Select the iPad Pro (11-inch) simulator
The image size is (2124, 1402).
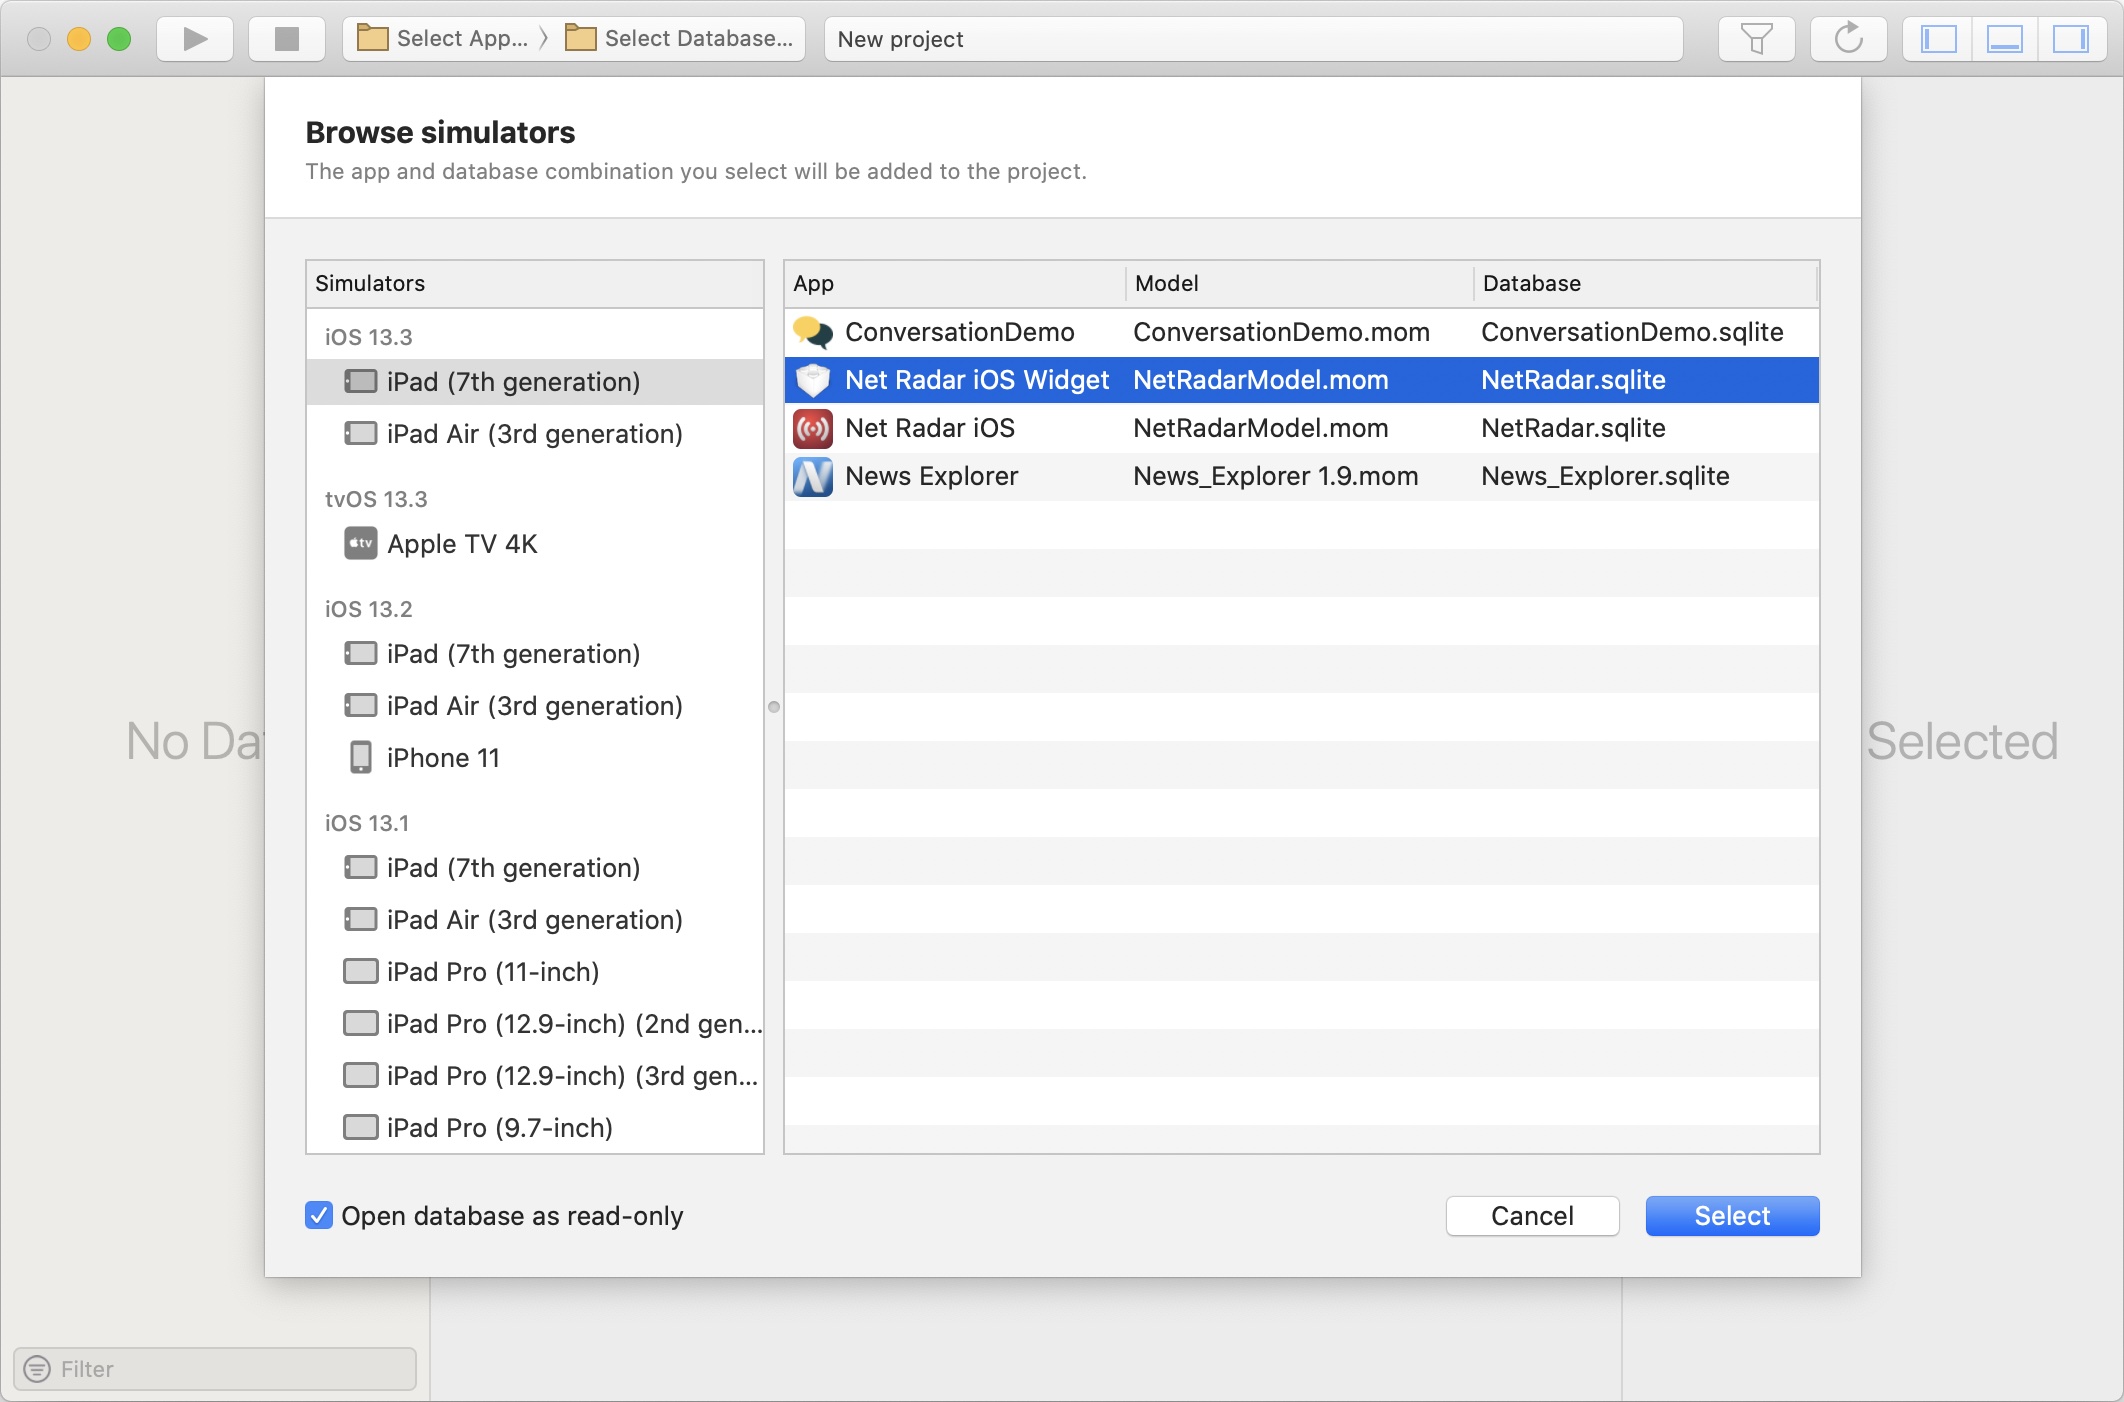coord(535,972)
